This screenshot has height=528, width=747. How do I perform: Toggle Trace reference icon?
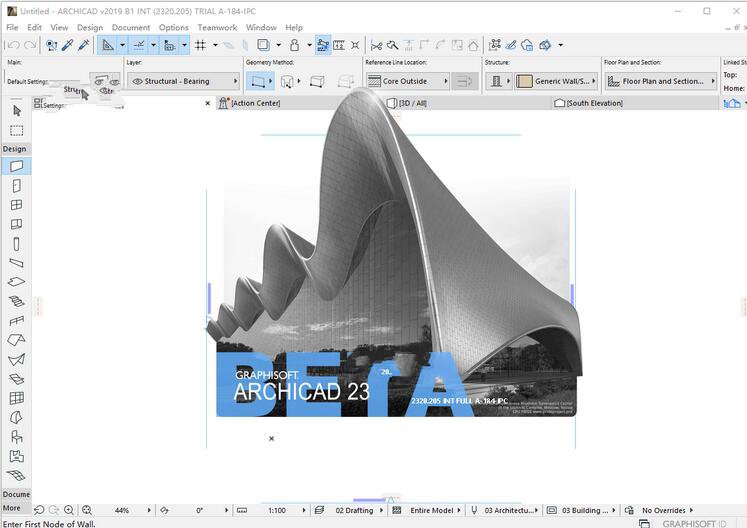pos(263,45)
